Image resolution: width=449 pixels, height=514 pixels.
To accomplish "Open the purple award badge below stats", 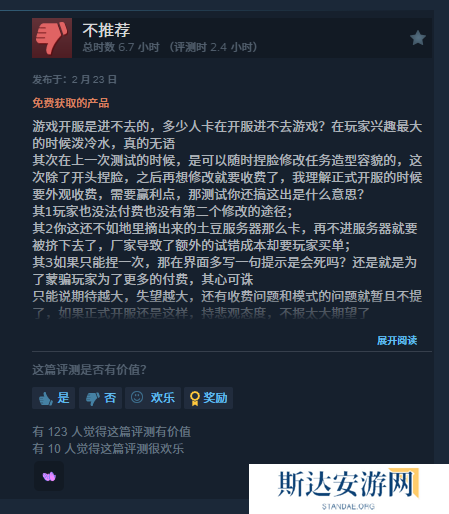I will 49,476.
